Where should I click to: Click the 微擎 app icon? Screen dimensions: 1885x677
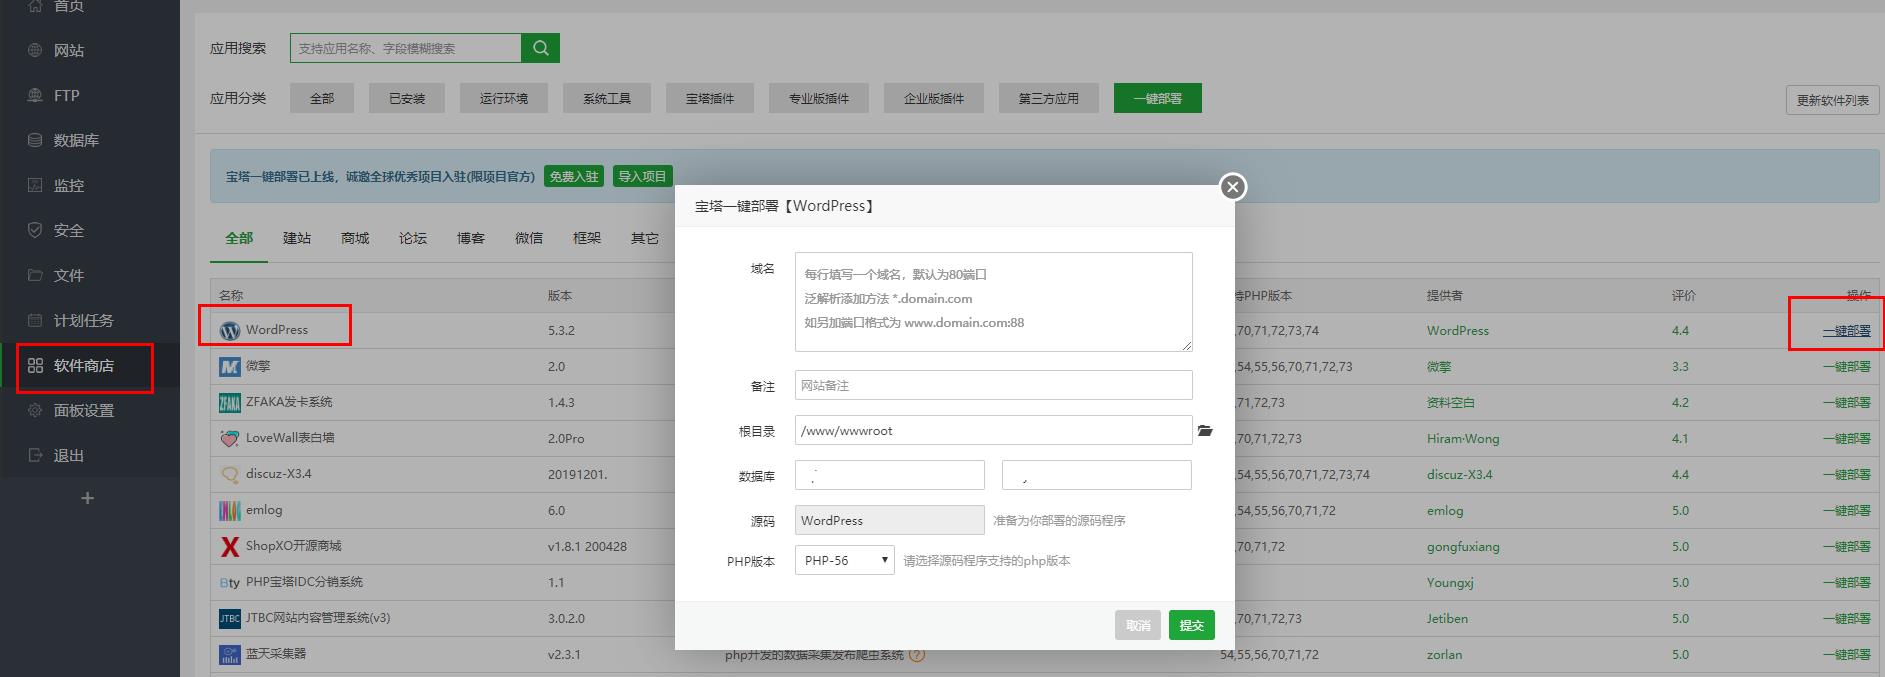click(230, 366)
